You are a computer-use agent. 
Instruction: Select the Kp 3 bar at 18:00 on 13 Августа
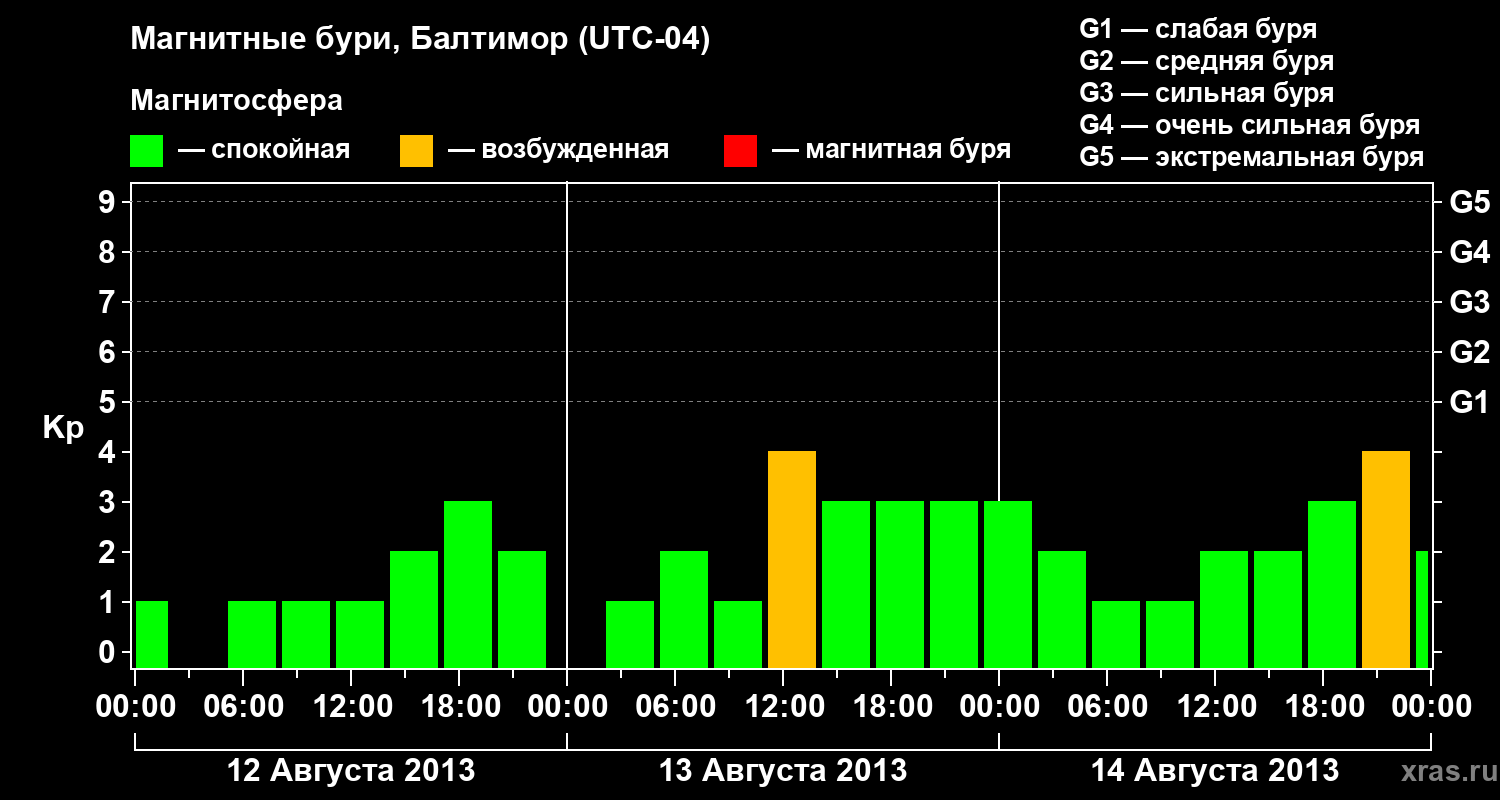(x=900, y=584)
